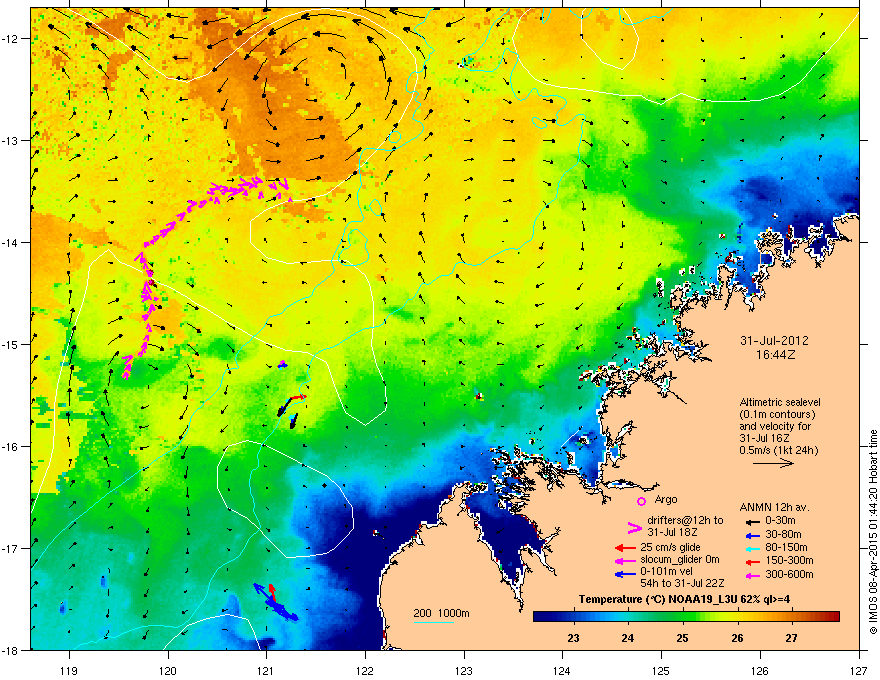Click the '121' longitude axis label
The width and height of the screenshot is (880, 680).
tap(266, 671)
